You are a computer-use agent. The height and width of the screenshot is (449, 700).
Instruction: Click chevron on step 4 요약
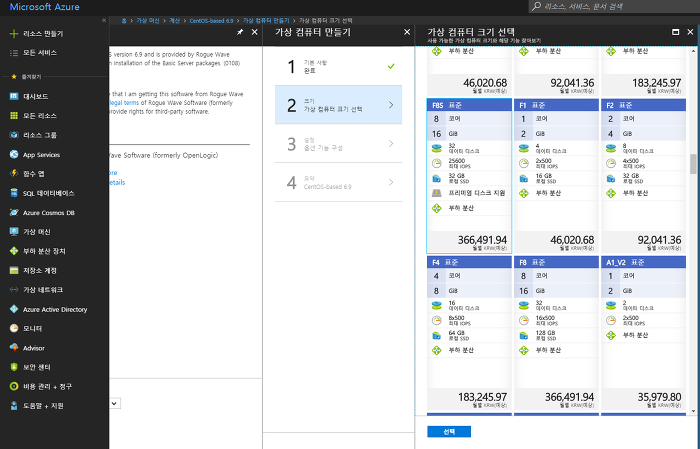point(391,182)
